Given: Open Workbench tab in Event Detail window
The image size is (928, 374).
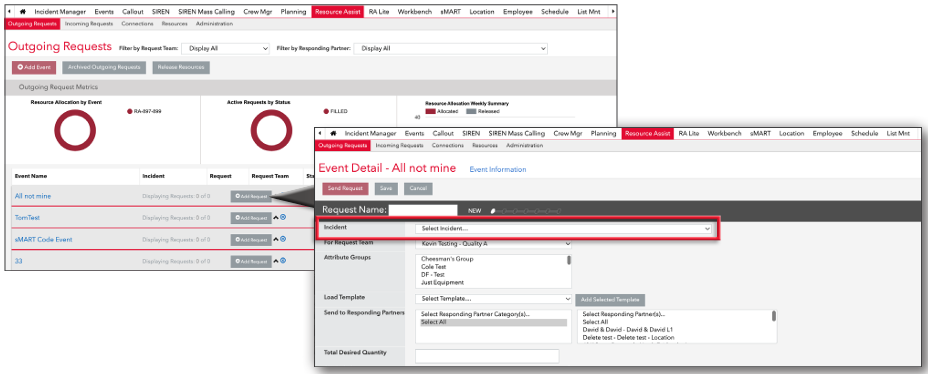Looking at the screenshot, I should coord(724,134).
